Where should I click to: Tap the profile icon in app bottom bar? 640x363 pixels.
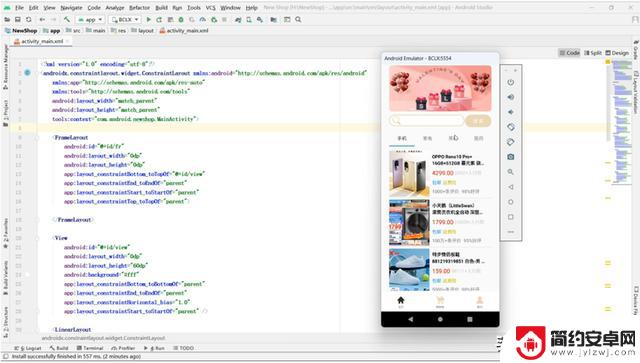point(480,301)
